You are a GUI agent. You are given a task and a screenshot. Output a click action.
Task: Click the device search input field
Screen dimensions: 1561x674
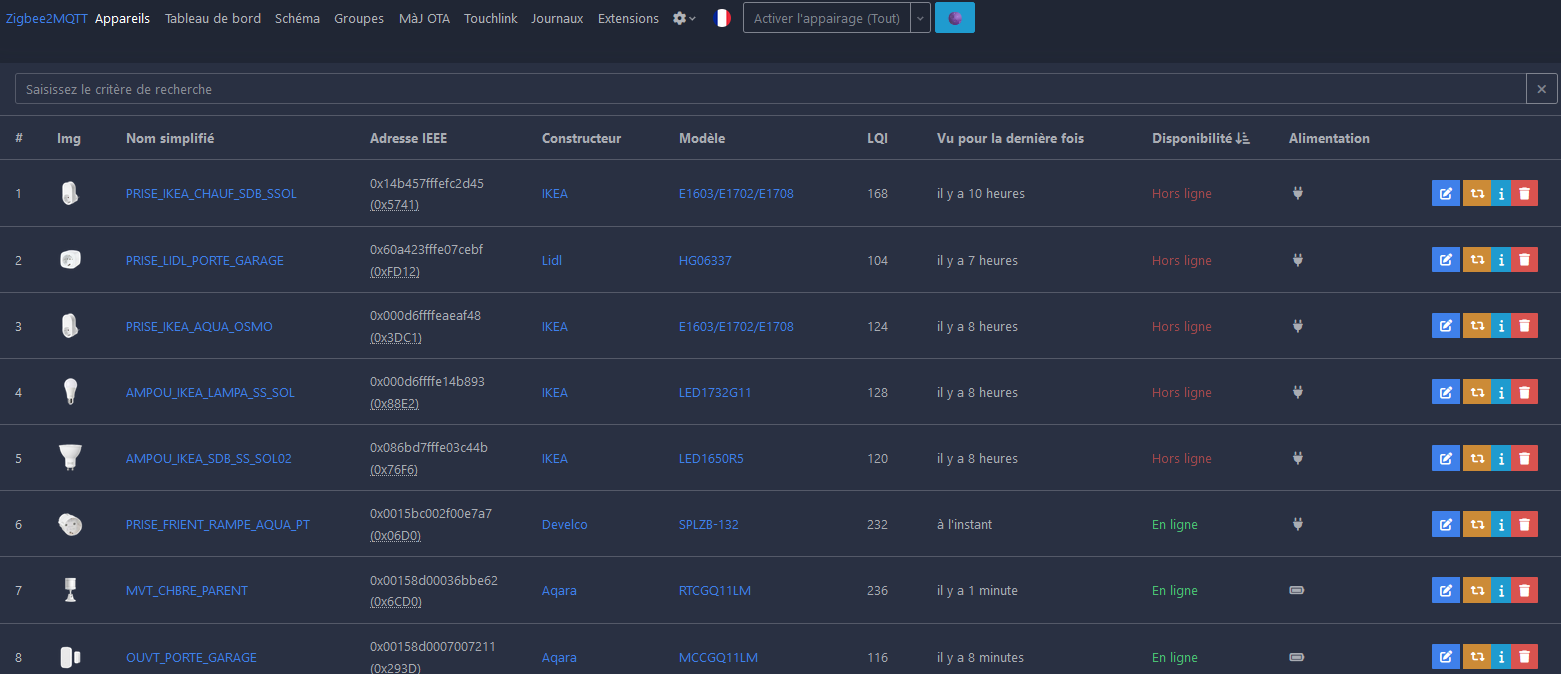click(x=770, y=89)
